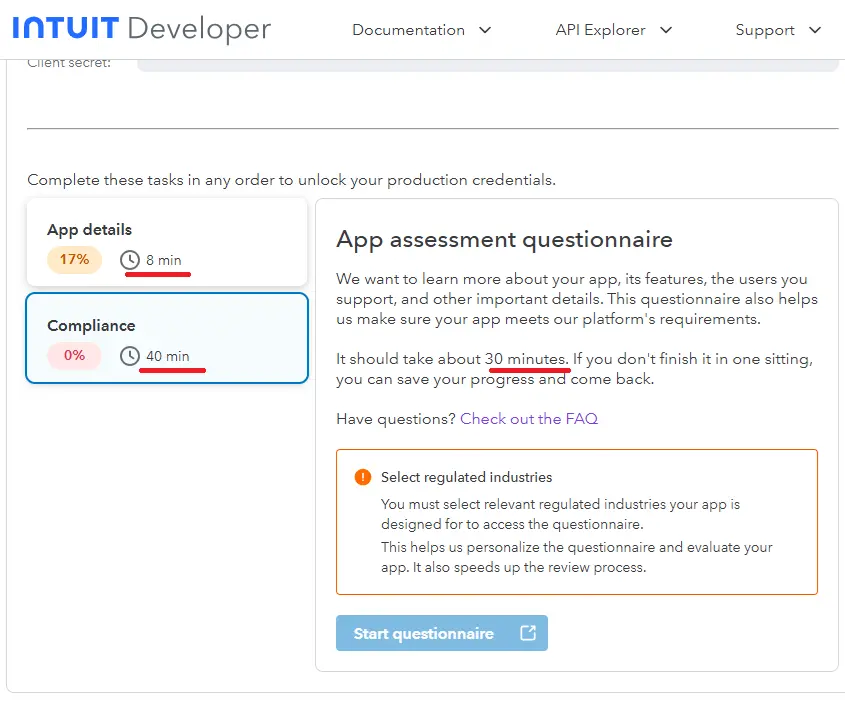Image resolution: width=845 pixels, height=707 pixels.
Task: Expand the API Explorer dropdown chevron
Action: 666,30
